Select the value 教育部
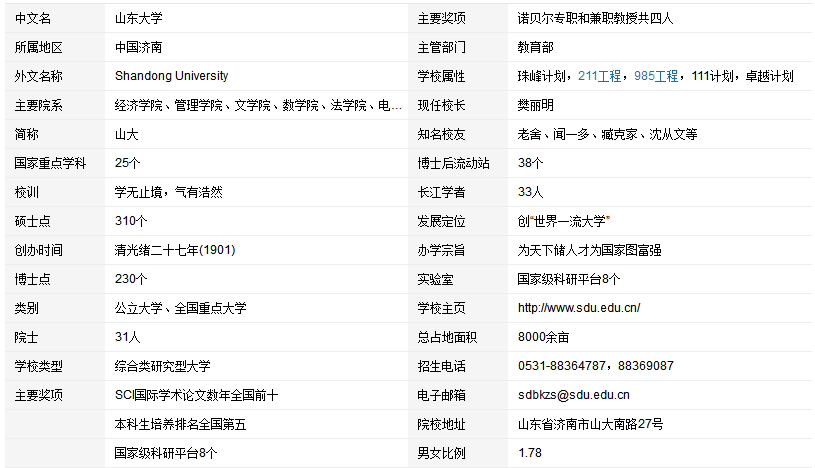815x468 pixels. coord(535,48)
